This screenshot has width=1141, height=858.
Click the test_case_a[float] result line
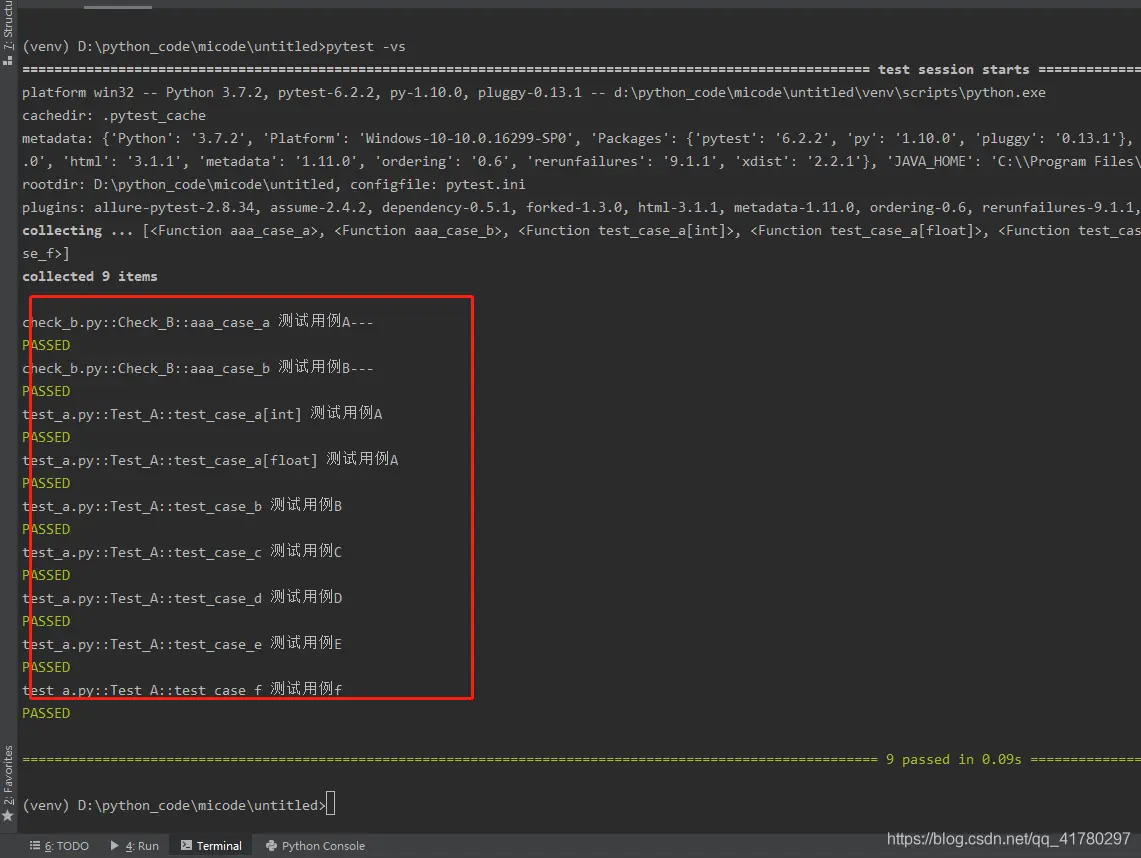pyautogui.click(x=210, y=459)
